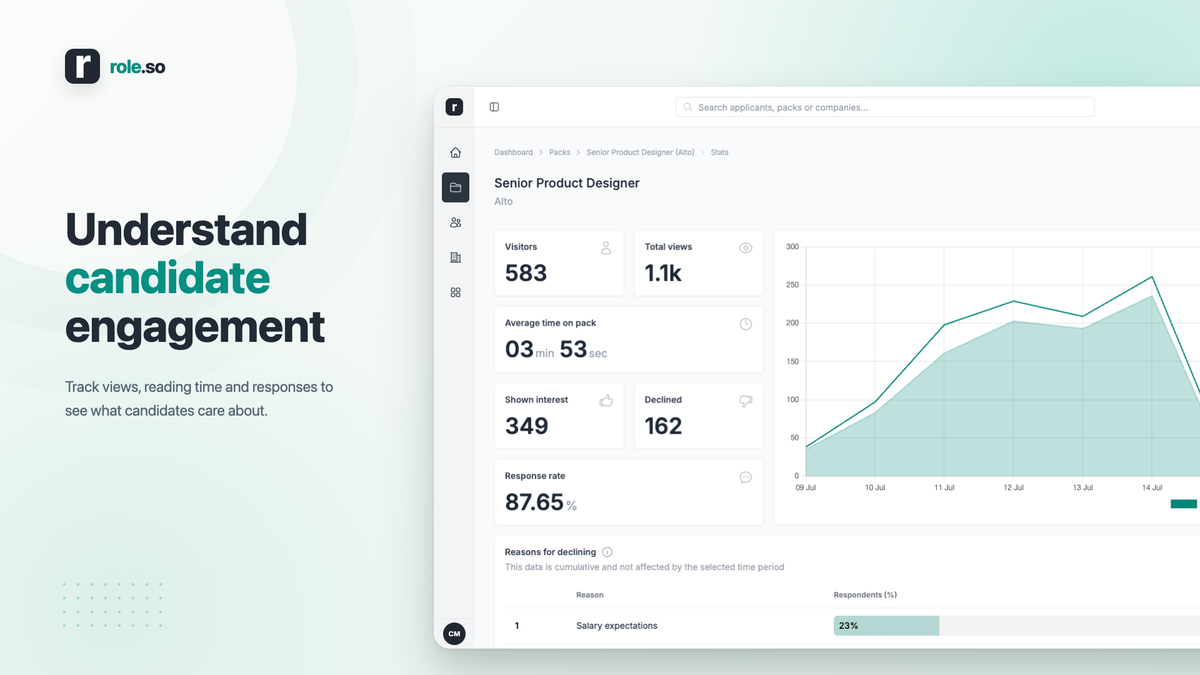Click the thumbs-down icon on Declined card
Screen dimensions: 1200x675
pos(745,400)
